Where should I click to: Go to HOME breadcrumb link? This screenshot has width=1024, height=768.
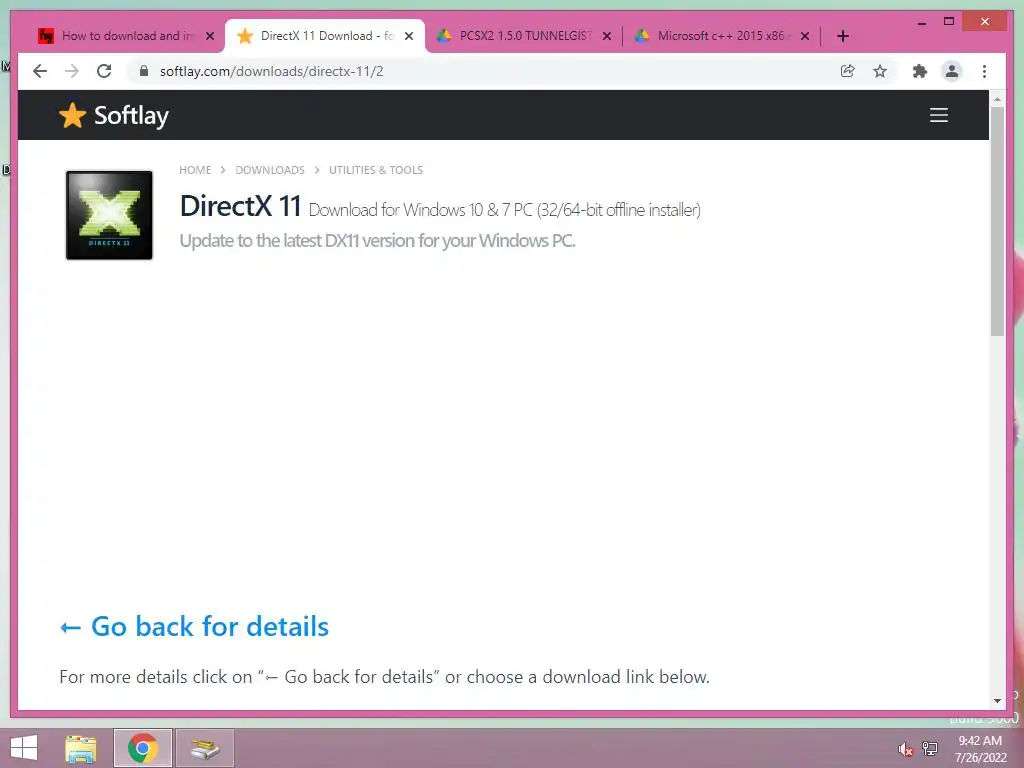[x=195, y=170]
